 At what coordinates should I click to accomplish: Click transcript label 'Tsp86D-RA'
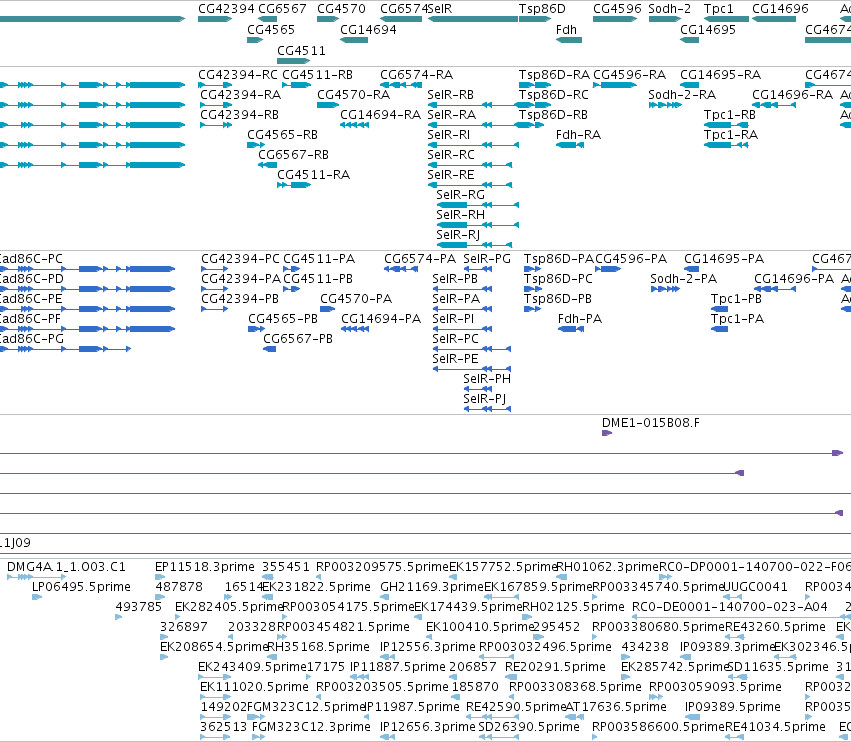pos(554,74)
